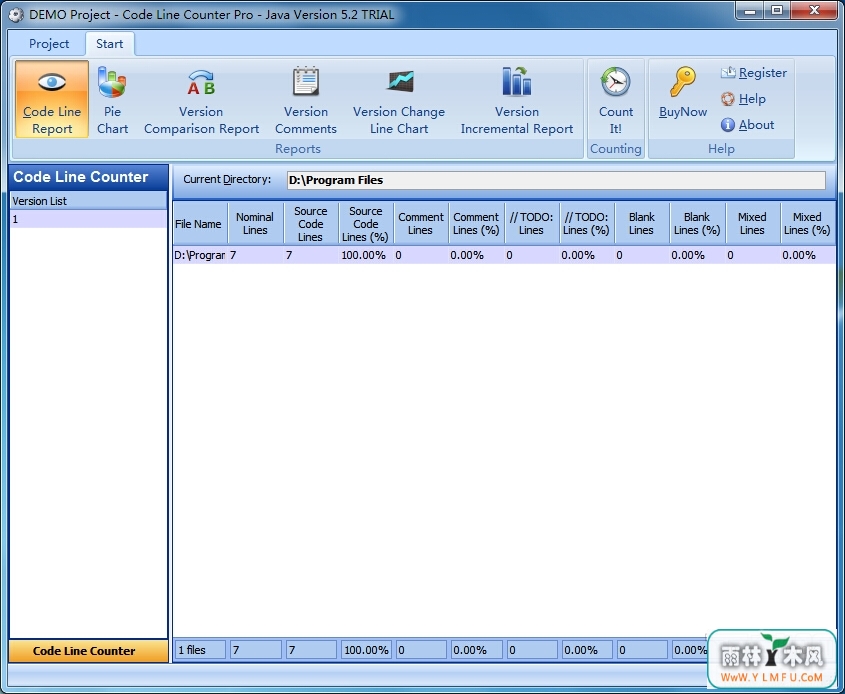Maximize the DEMO Project window

(x=777, y=10)
